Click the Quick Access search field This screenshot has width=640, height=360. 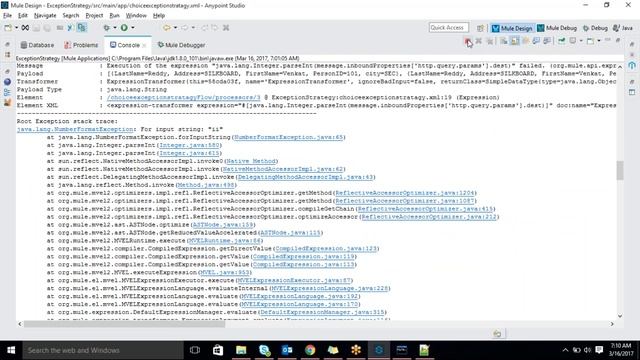[x=448, y=28]
